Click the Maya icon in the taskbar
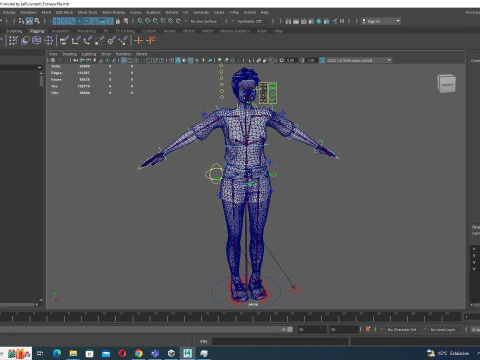The image size is (480, 360). coord(187,353)
